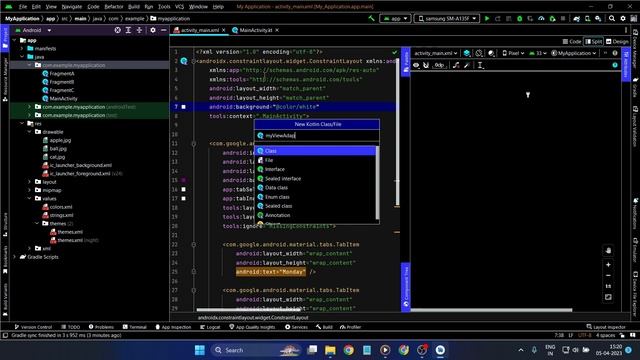Open samsung SM-A135F device dropdown
The image size is (640, 360).
[x=447, y=18]
